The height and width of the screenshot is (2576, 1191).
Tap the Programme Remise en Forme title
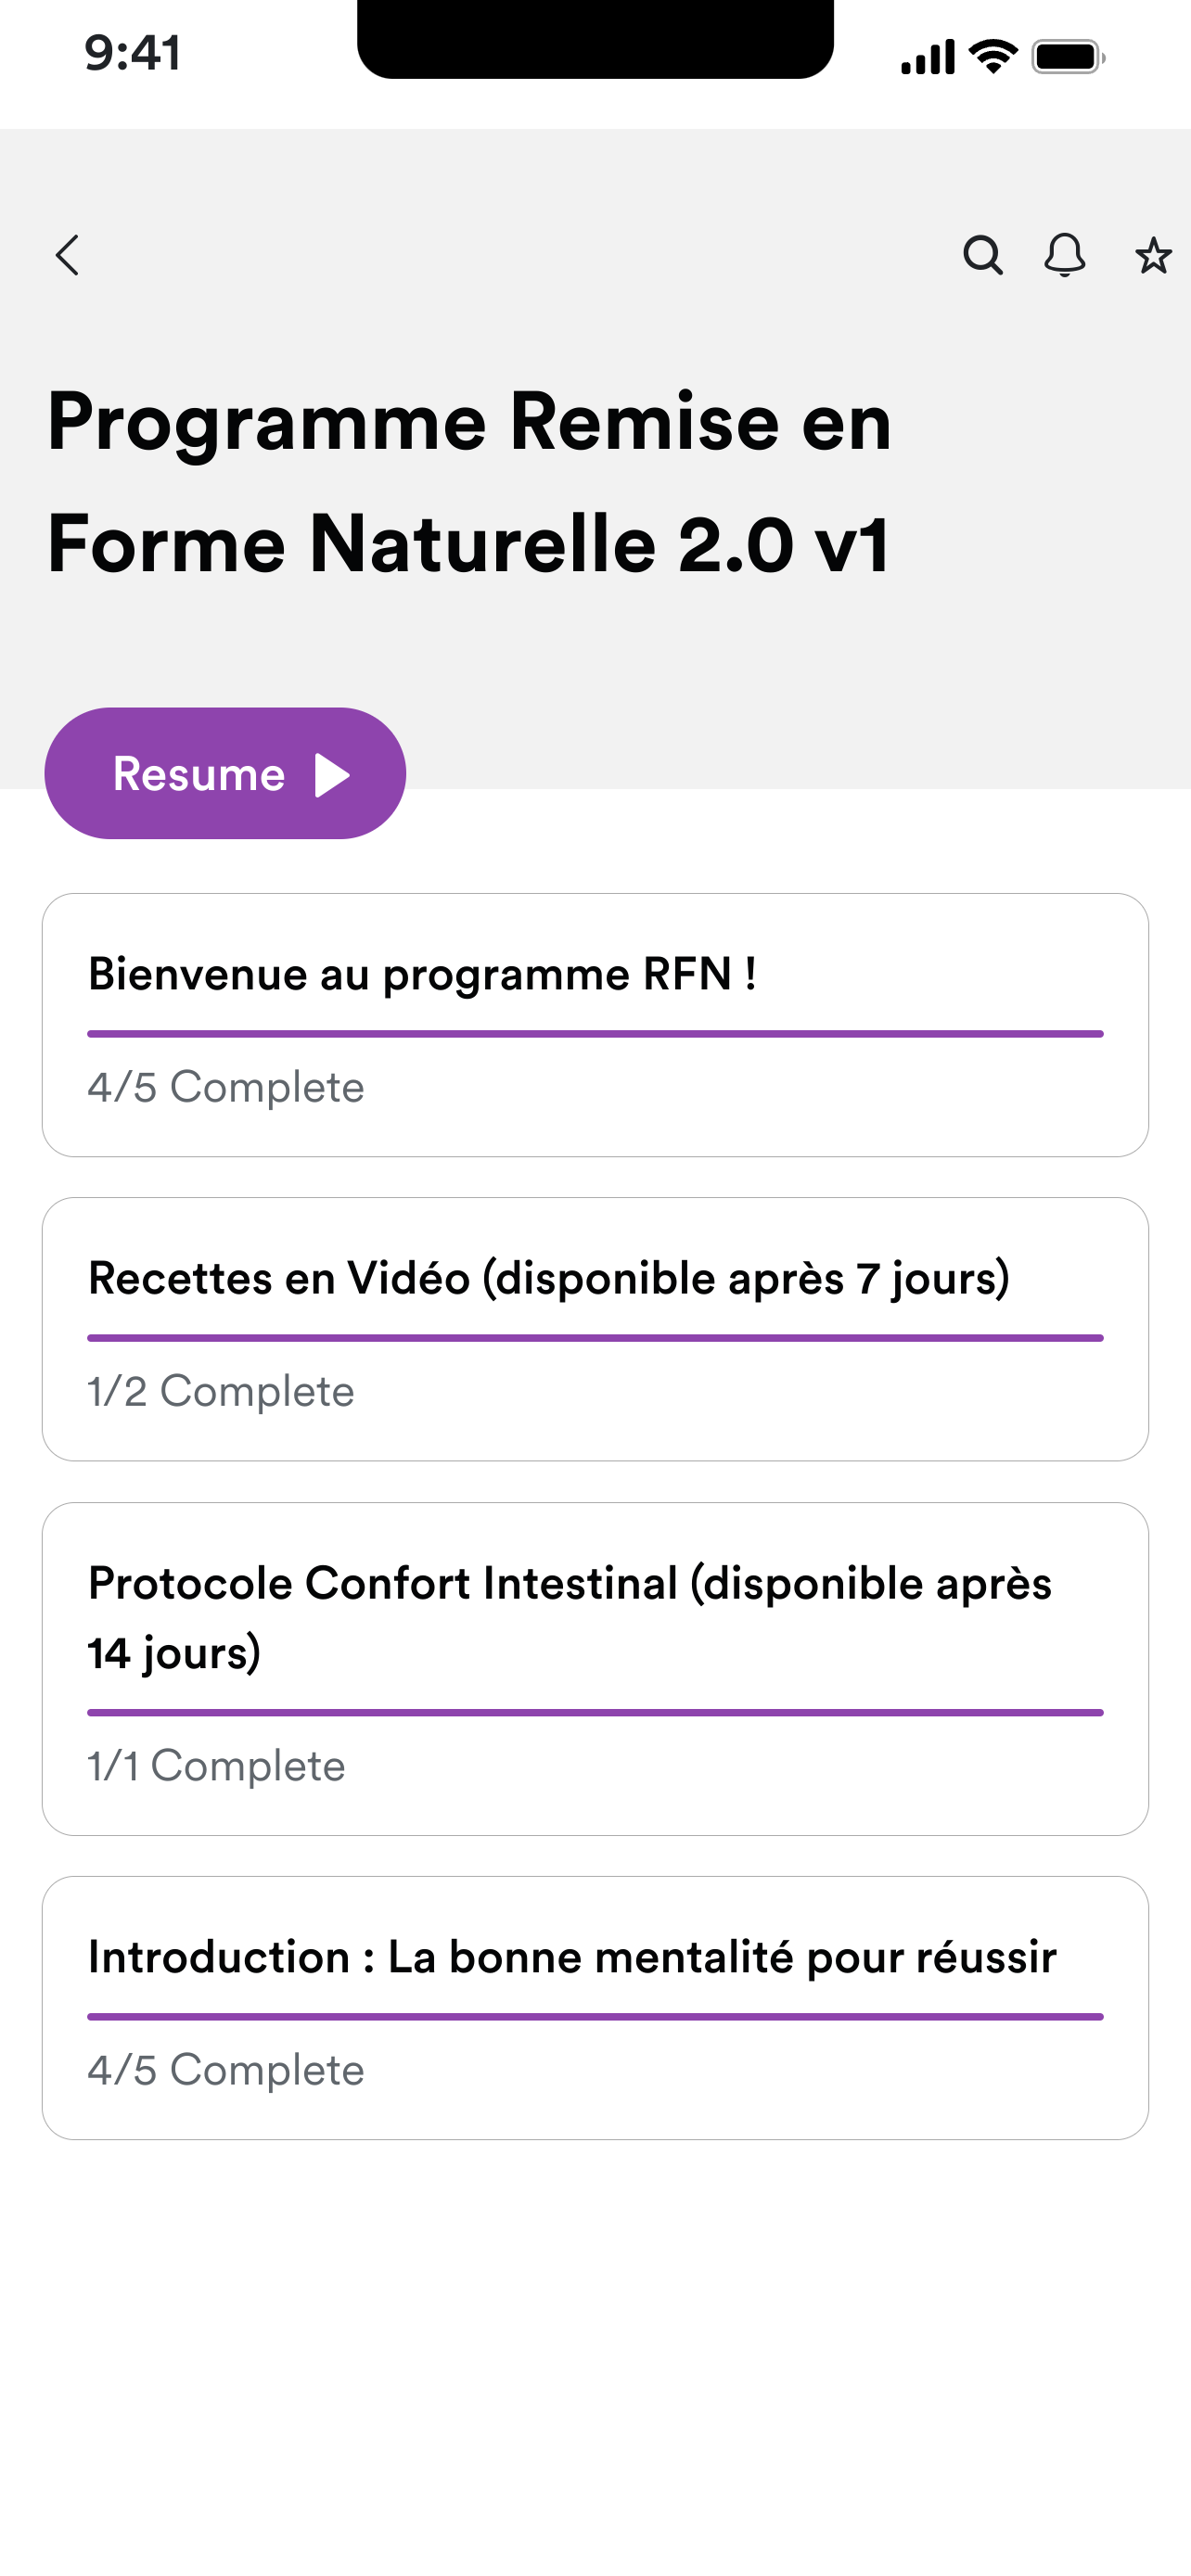click(469, 482)
